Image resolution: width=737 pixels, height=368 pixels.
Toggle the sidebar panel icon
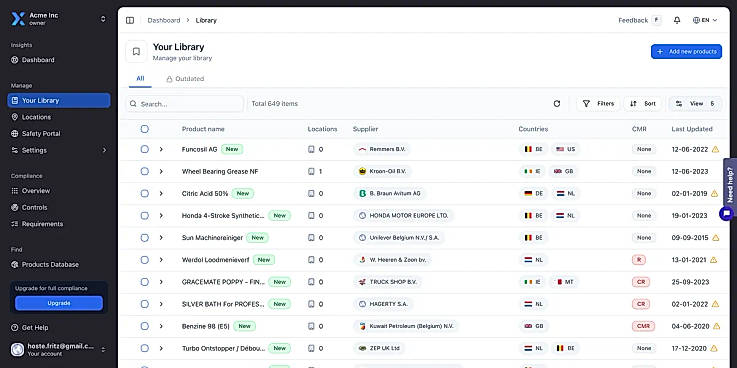pos(130,20)
